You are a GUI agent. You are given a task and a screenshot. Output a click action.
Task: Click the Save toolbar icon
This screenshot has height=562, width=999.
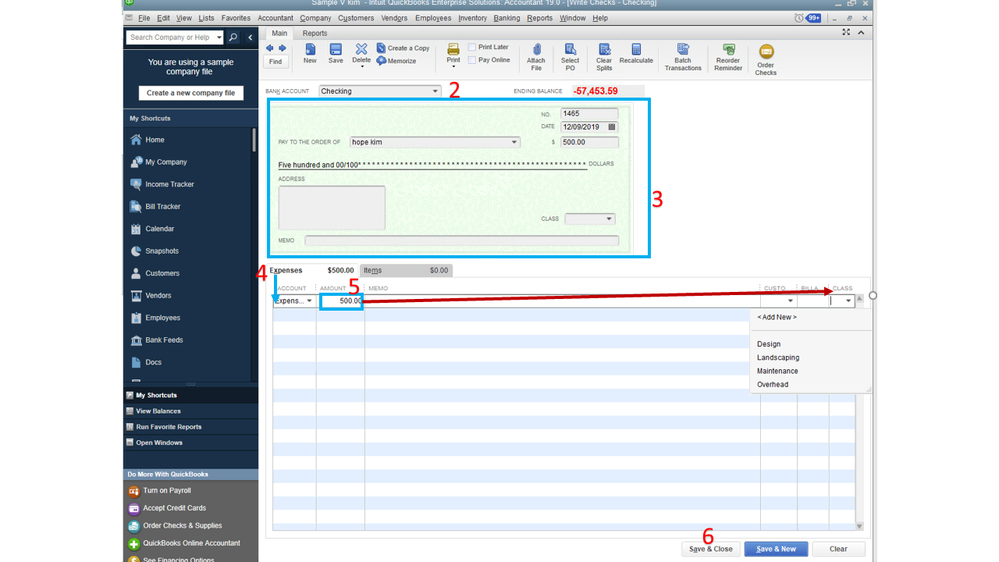click(335, 54)
